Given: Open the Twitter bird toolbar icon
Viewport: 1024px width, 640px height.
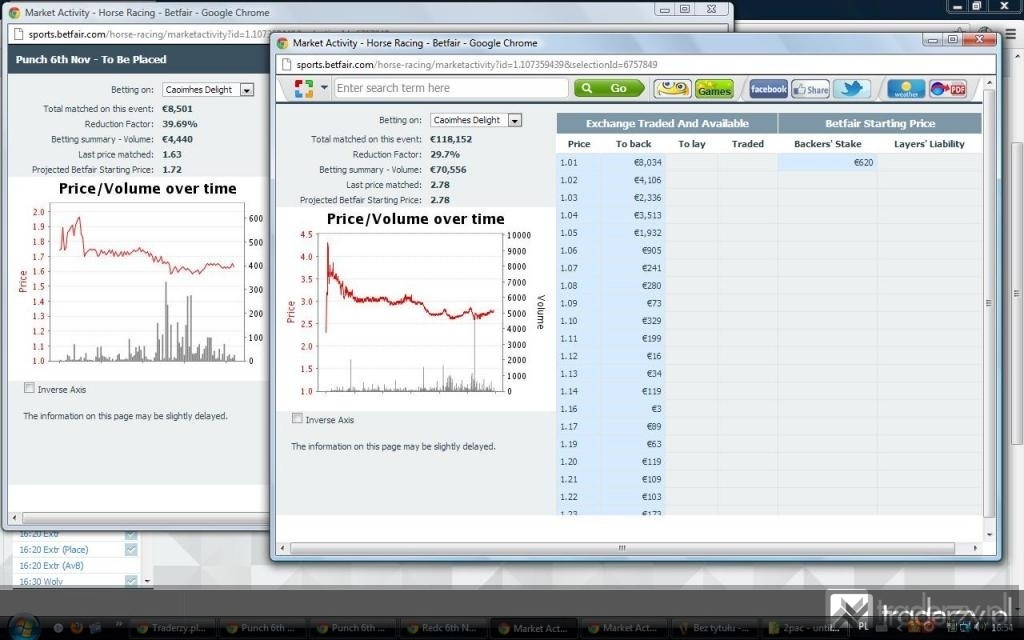Looking at the screenshot, I should (852, 89).
